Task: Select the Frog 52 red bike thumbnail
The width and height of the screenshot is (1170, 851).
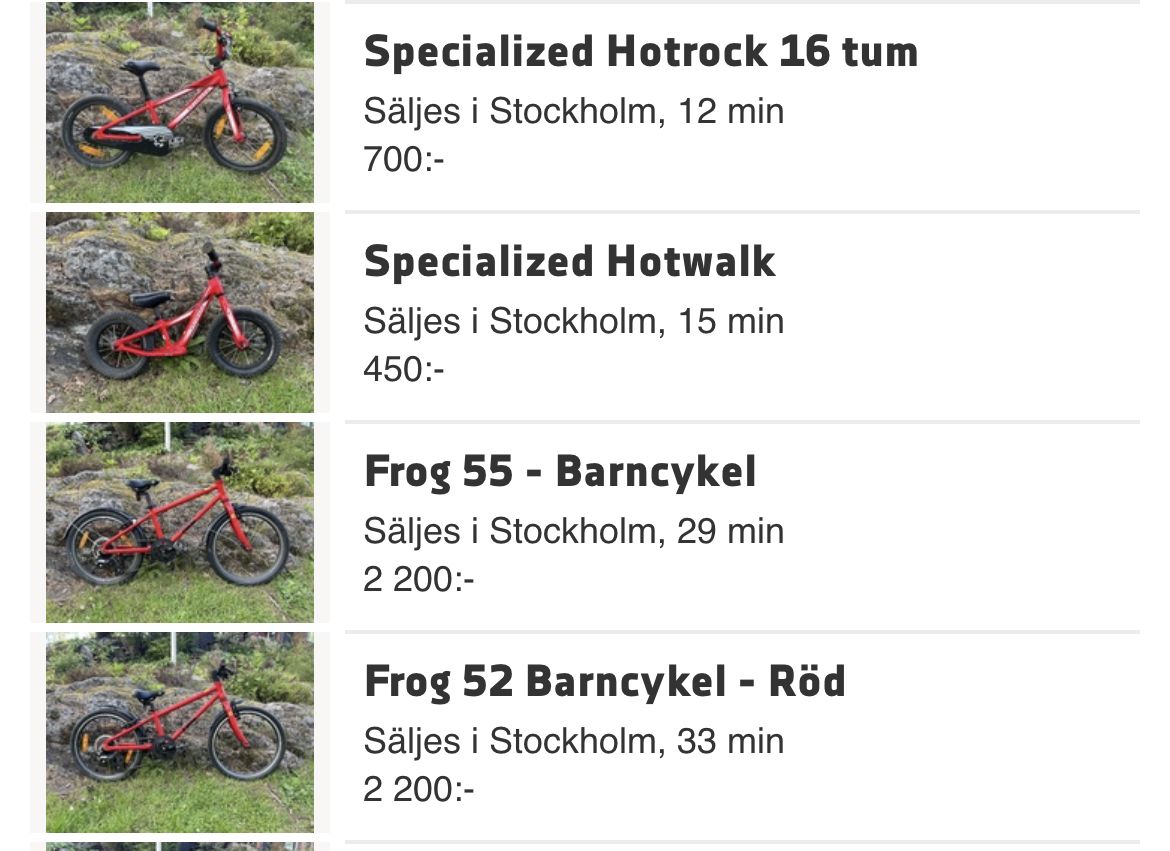Action: 180,732
